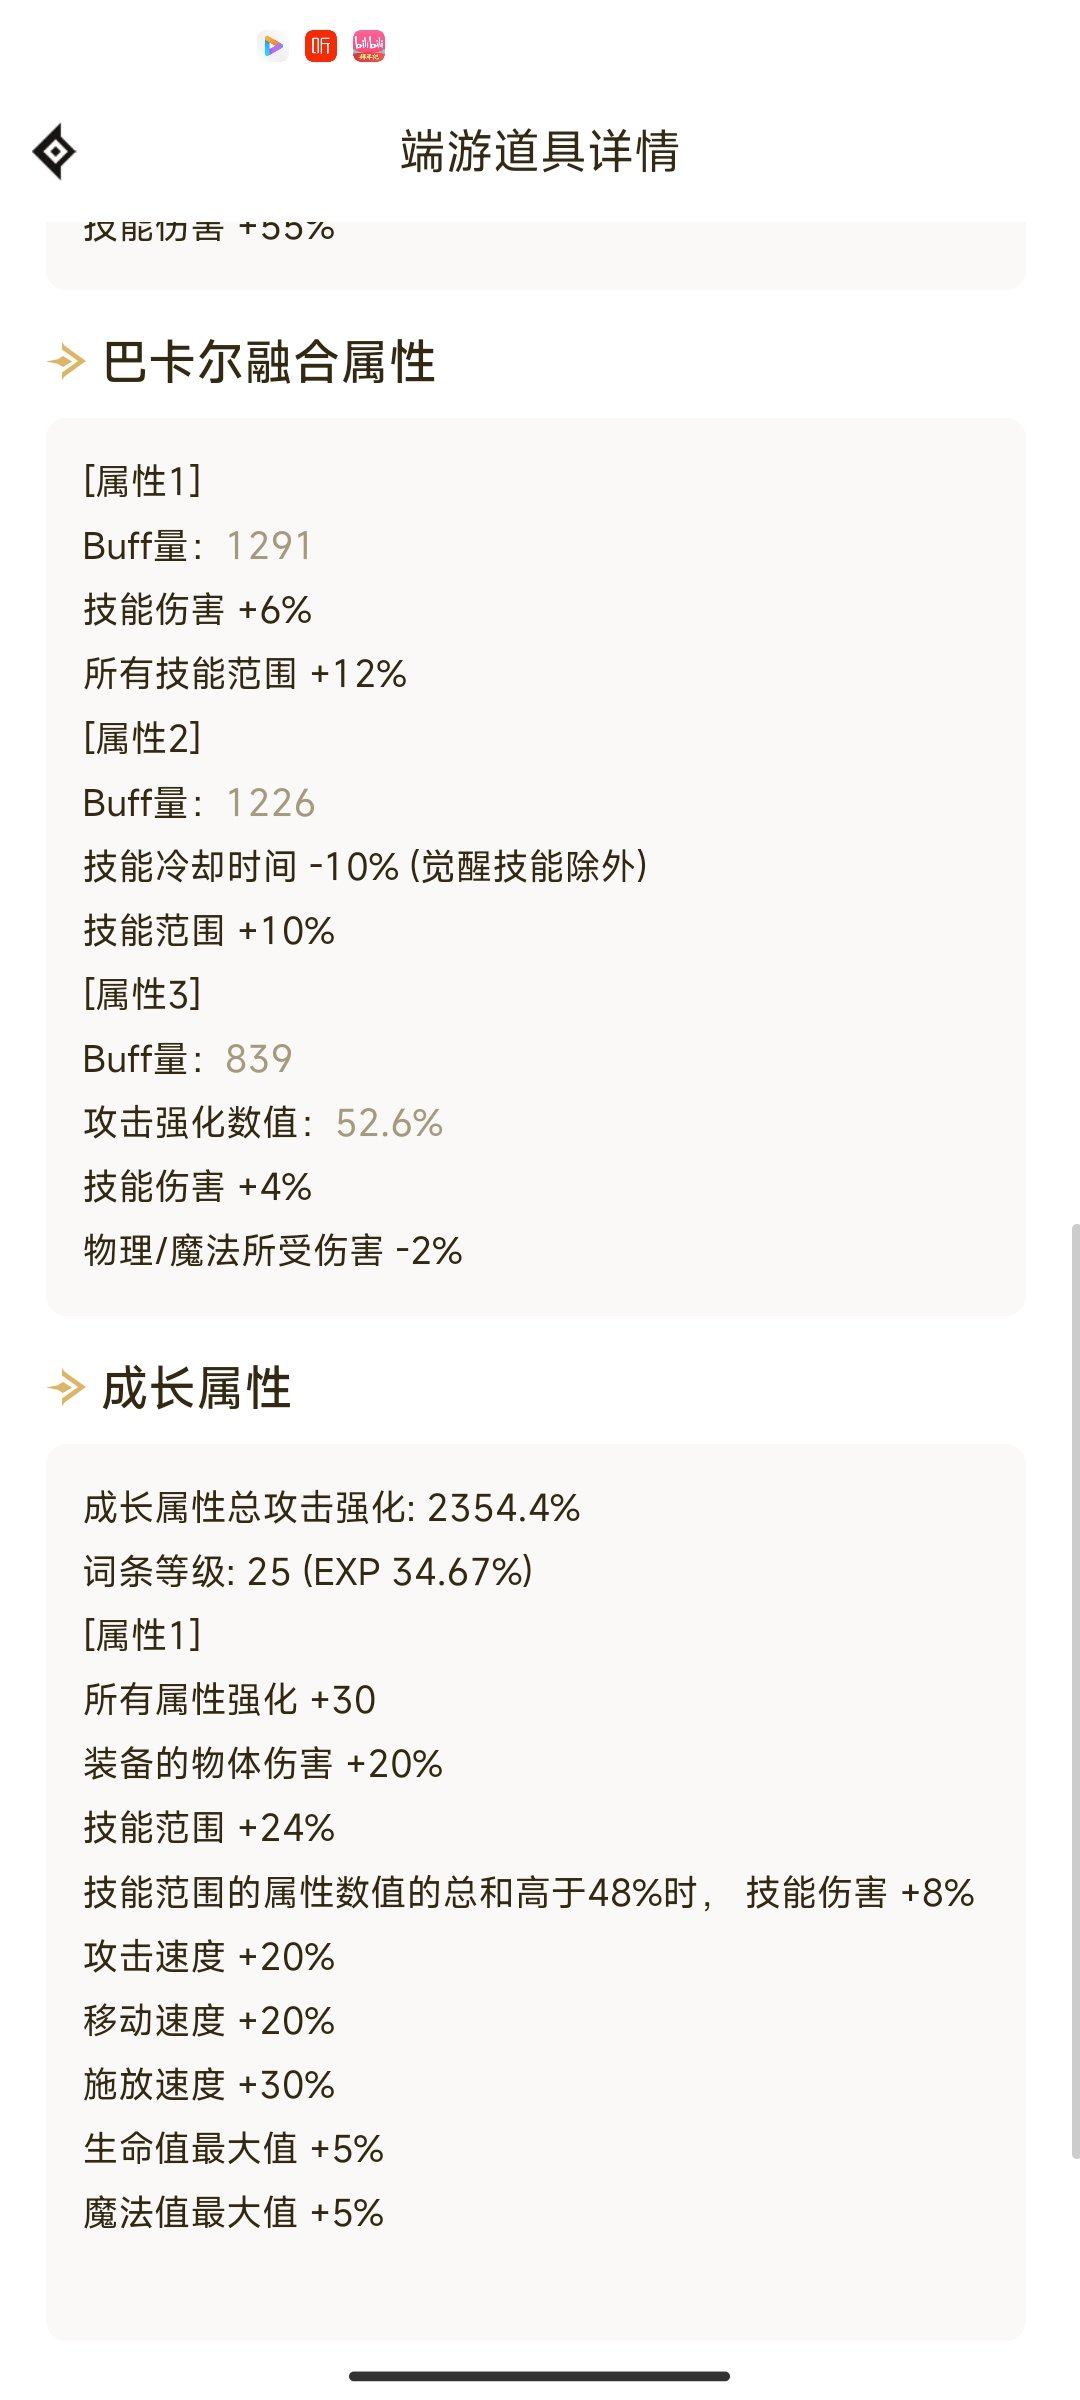This screenshot has width=1080, height=2400.
Task: Tap the Buff量 1226 value
Action: [x=270, y=803]
